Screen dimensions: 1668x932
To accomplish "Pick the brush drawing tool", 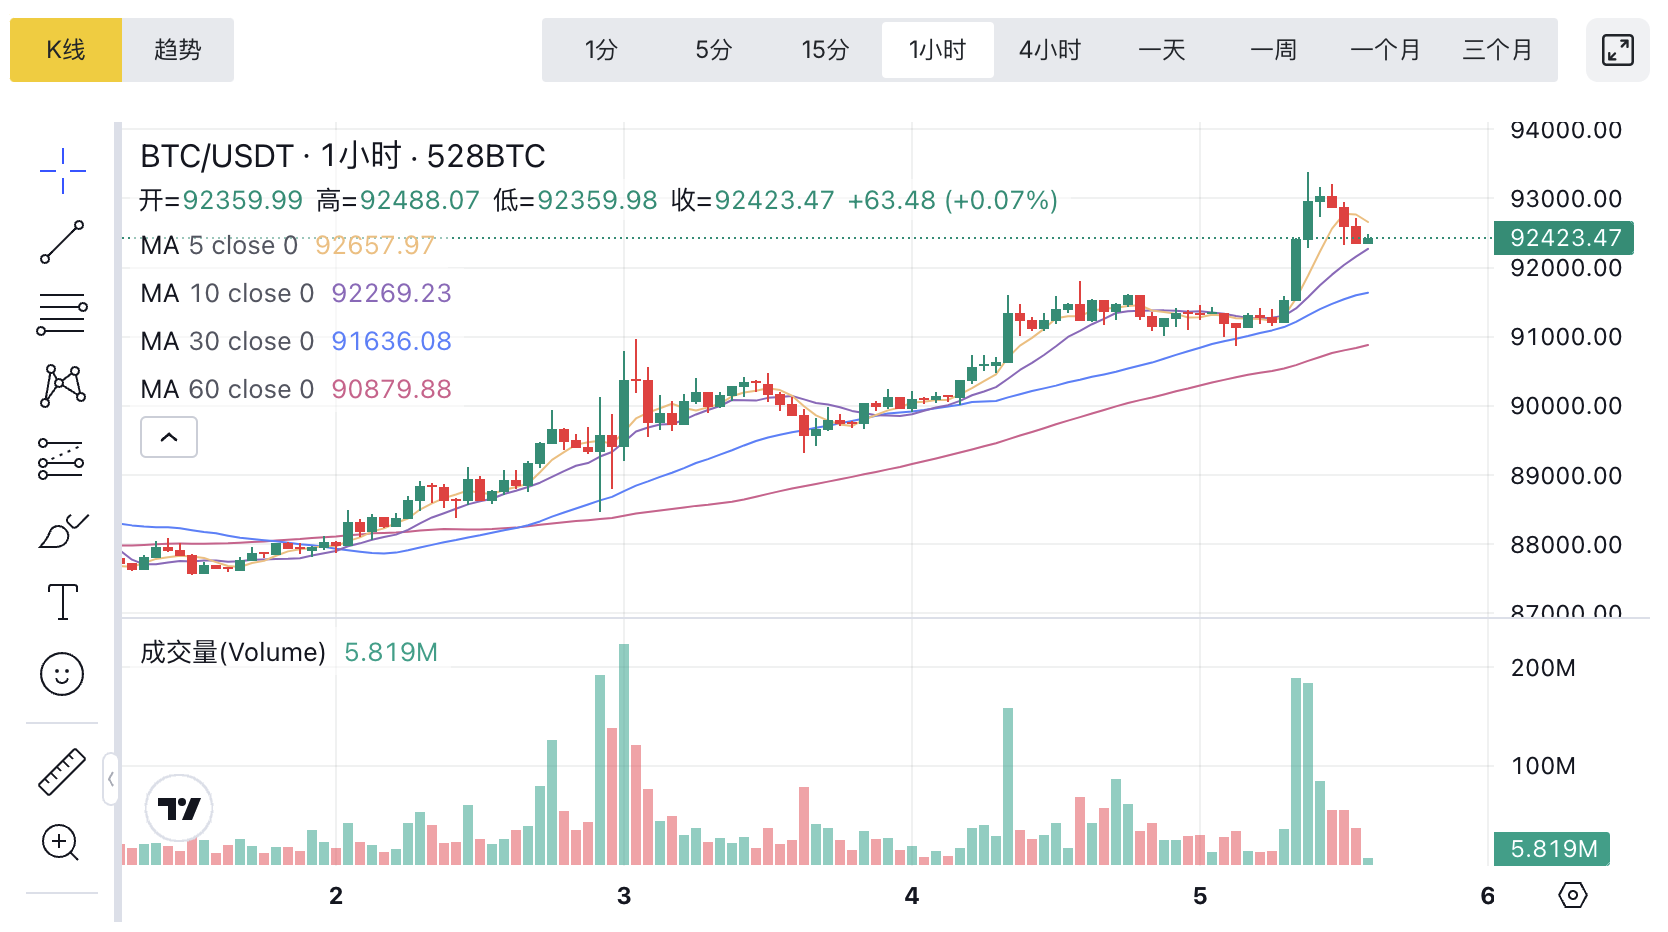I will point(62,531).
